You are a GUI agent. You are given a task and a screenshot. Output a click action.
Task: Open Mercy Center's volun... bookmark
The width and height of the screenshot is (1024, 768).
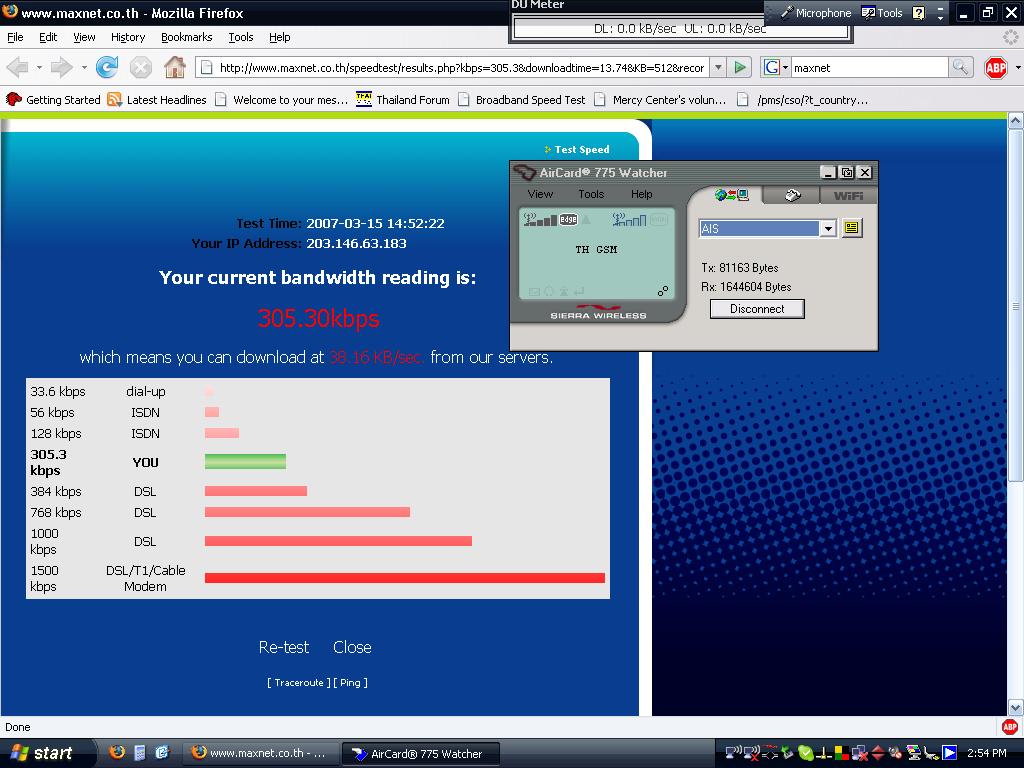point(660,99)
